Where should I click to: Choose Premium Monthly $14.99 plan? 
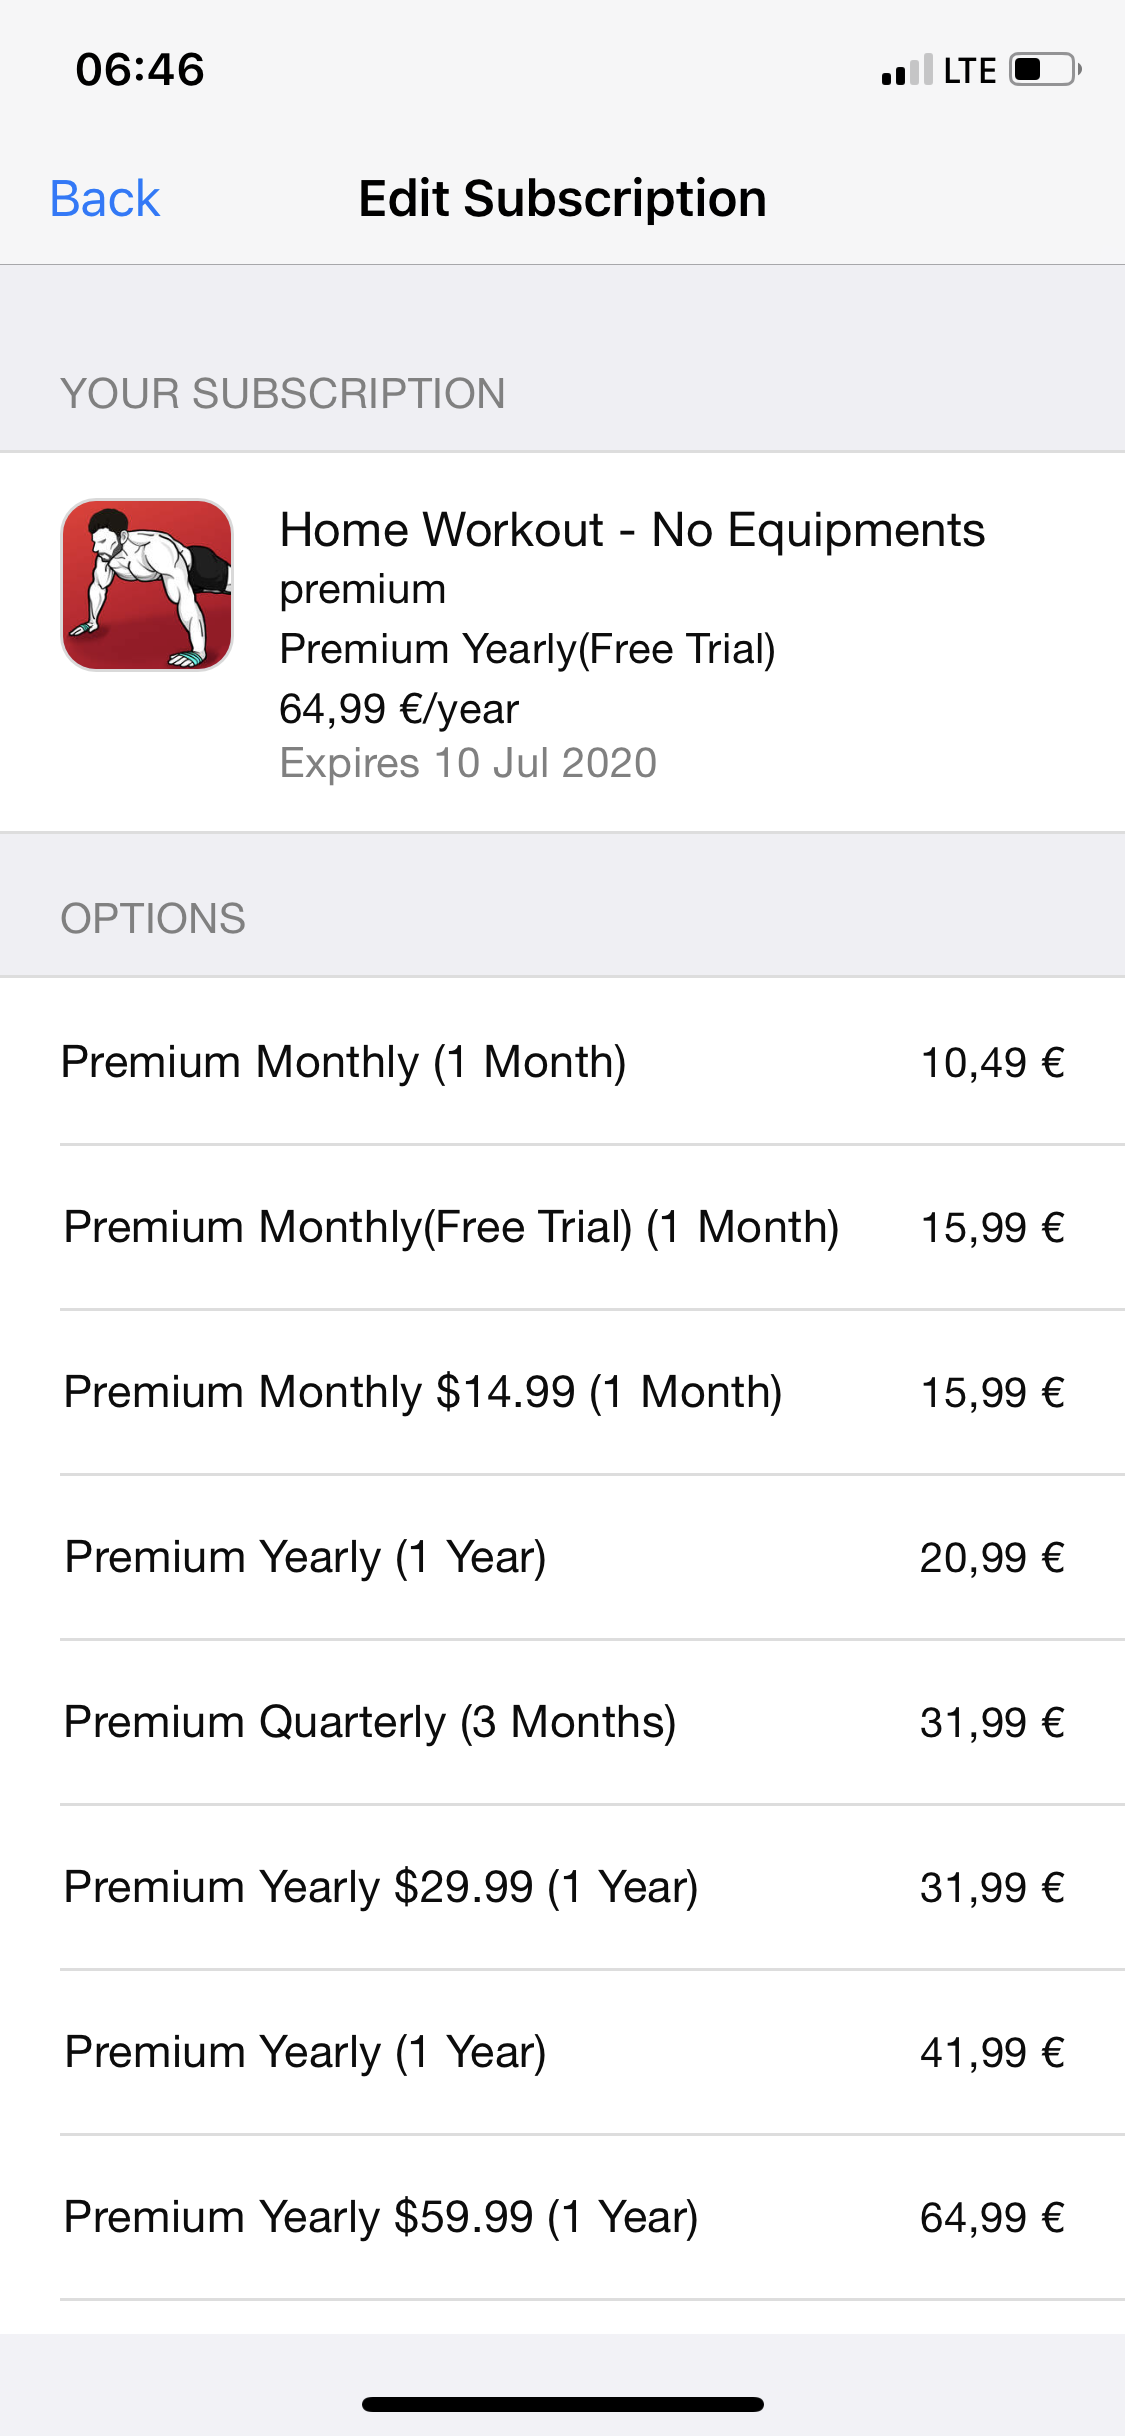tap(562, 1392)
